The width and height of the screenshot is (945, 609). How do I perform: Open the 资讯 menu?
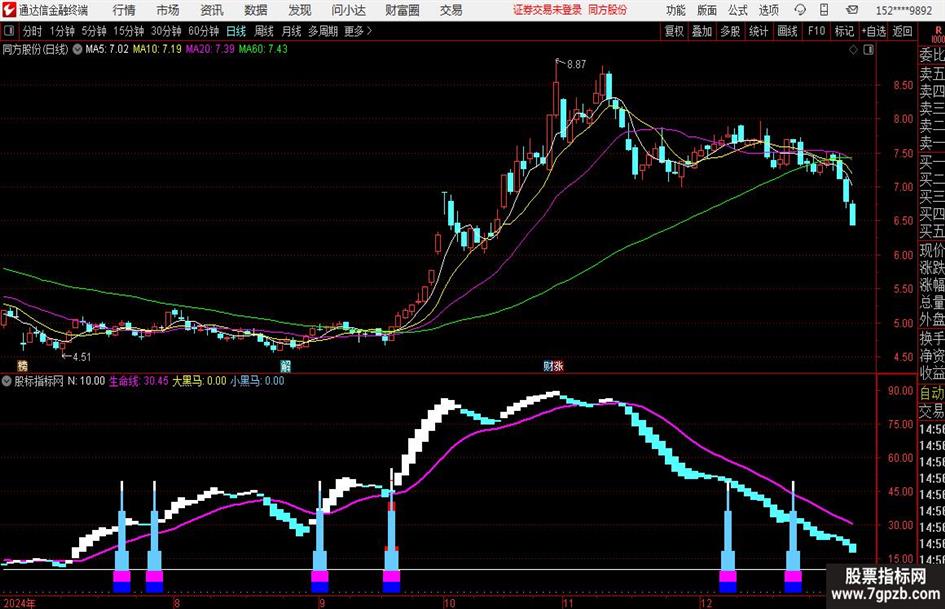click(212, 10)
